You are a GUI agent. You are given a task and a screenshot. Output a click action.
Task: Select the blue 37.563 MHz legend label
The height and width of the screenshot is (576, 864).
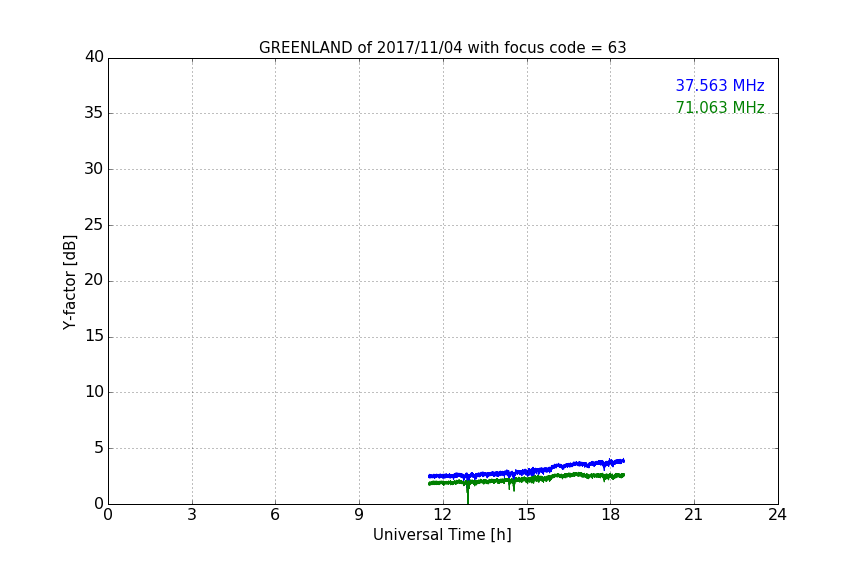(720, 86)
